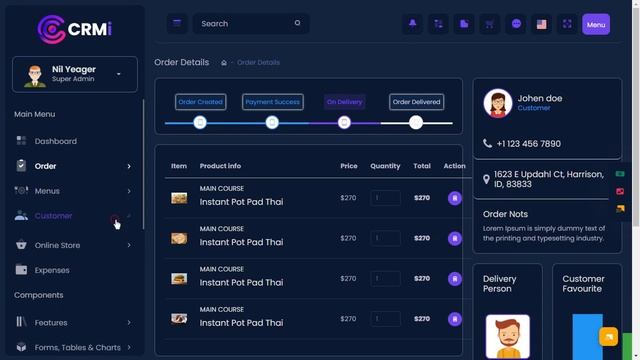
Task: Click the Customer people icon
Action: [21, 215]
